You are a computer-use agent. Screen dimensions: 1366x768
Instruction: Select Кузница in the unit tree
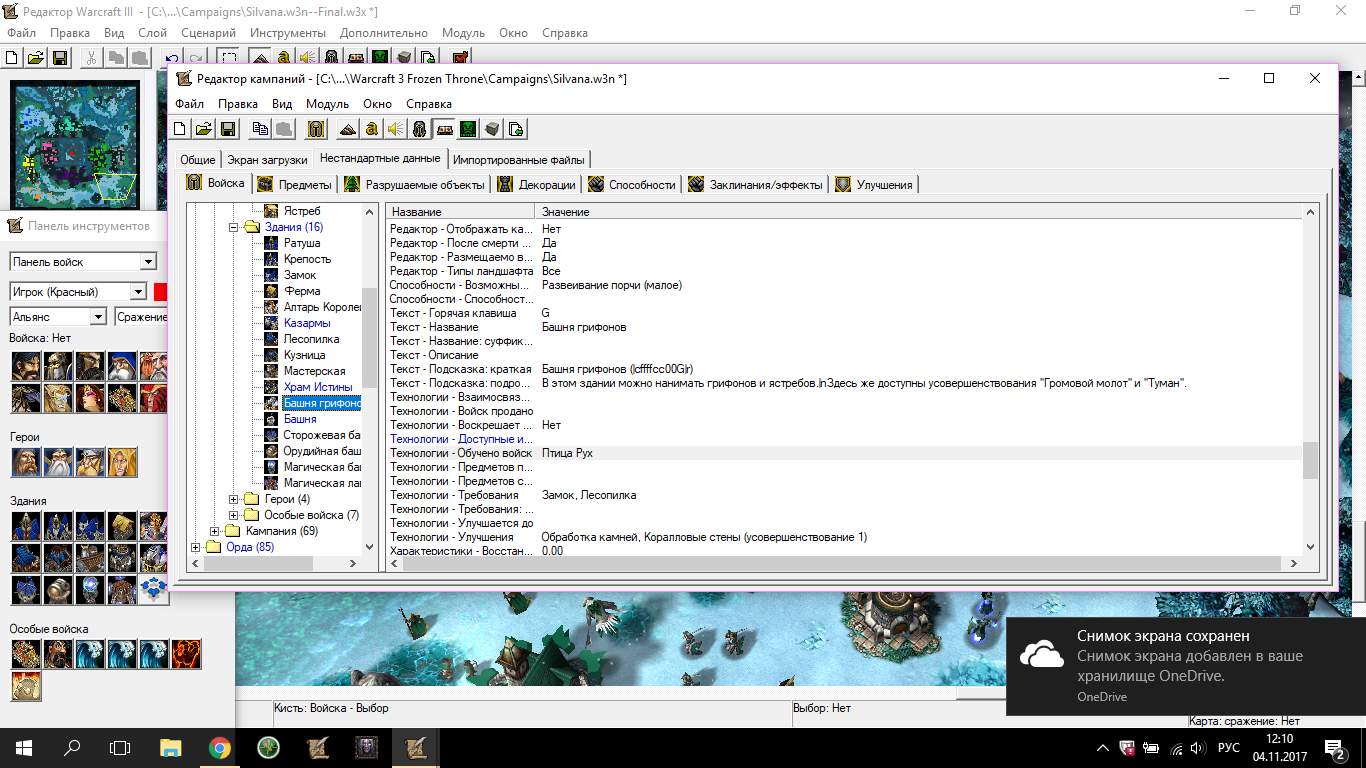(304, 355)
